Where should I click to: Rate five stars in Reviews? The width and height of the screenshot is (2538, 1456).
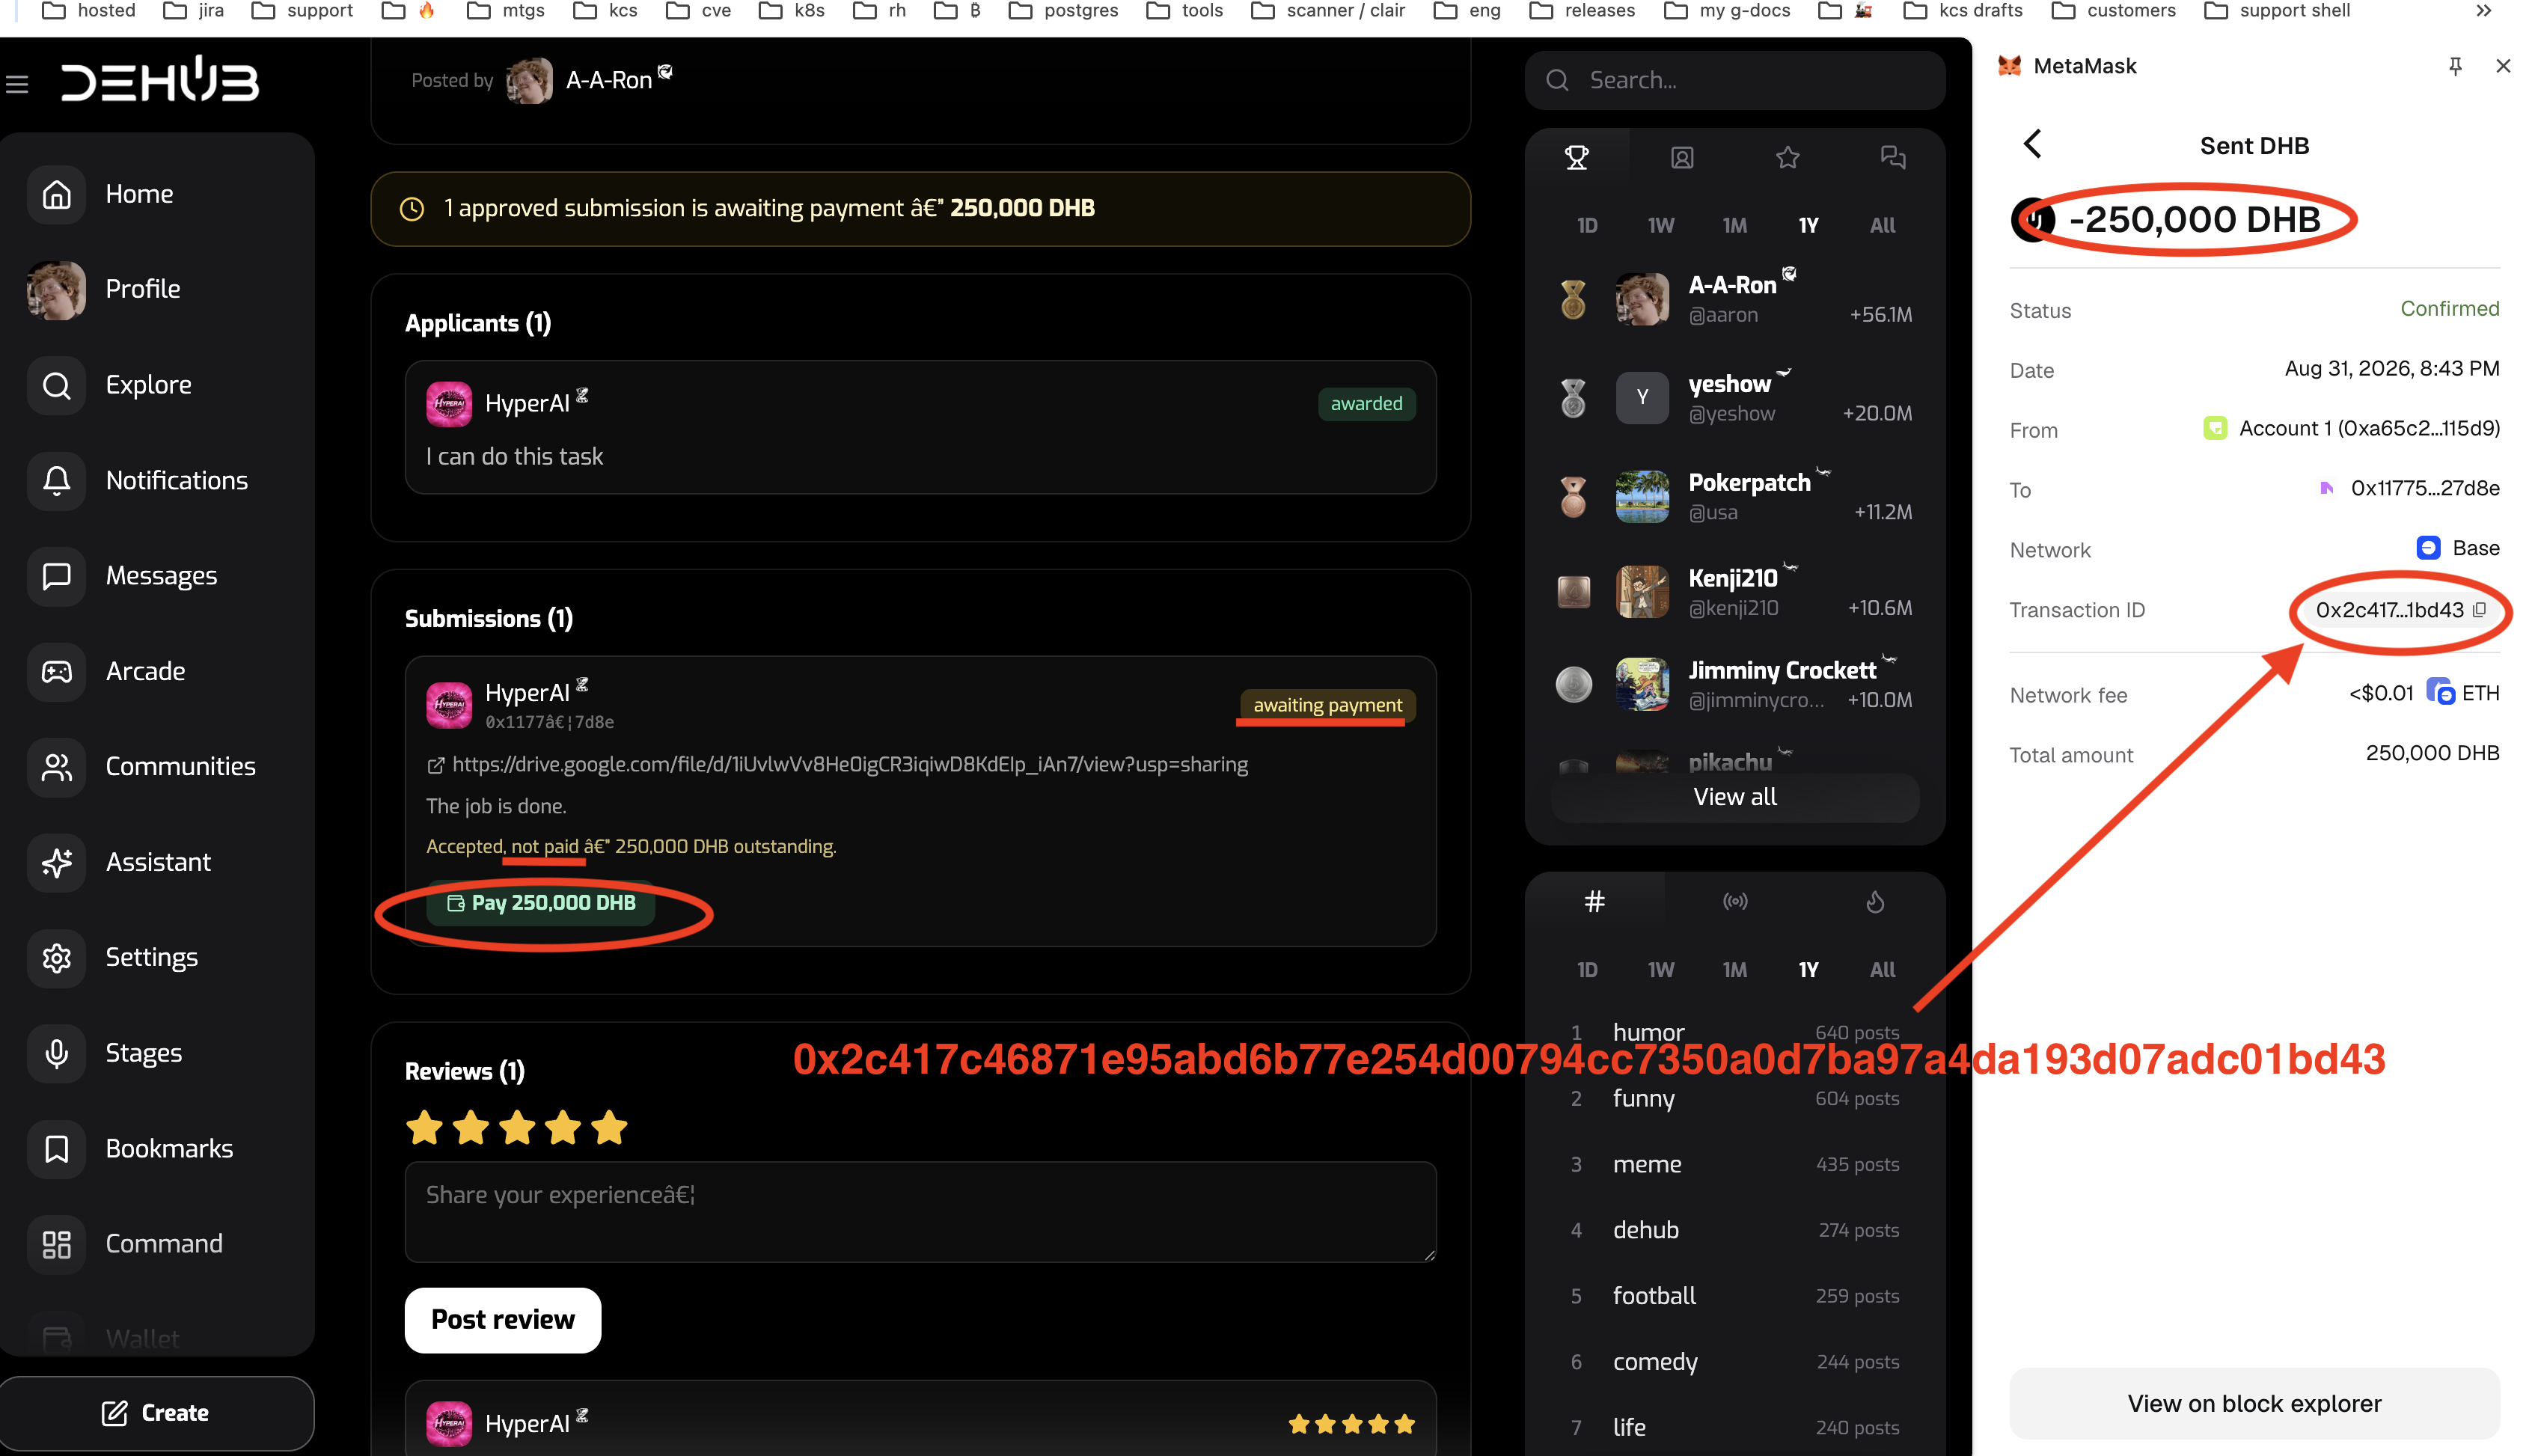(x=609, y=1128)
